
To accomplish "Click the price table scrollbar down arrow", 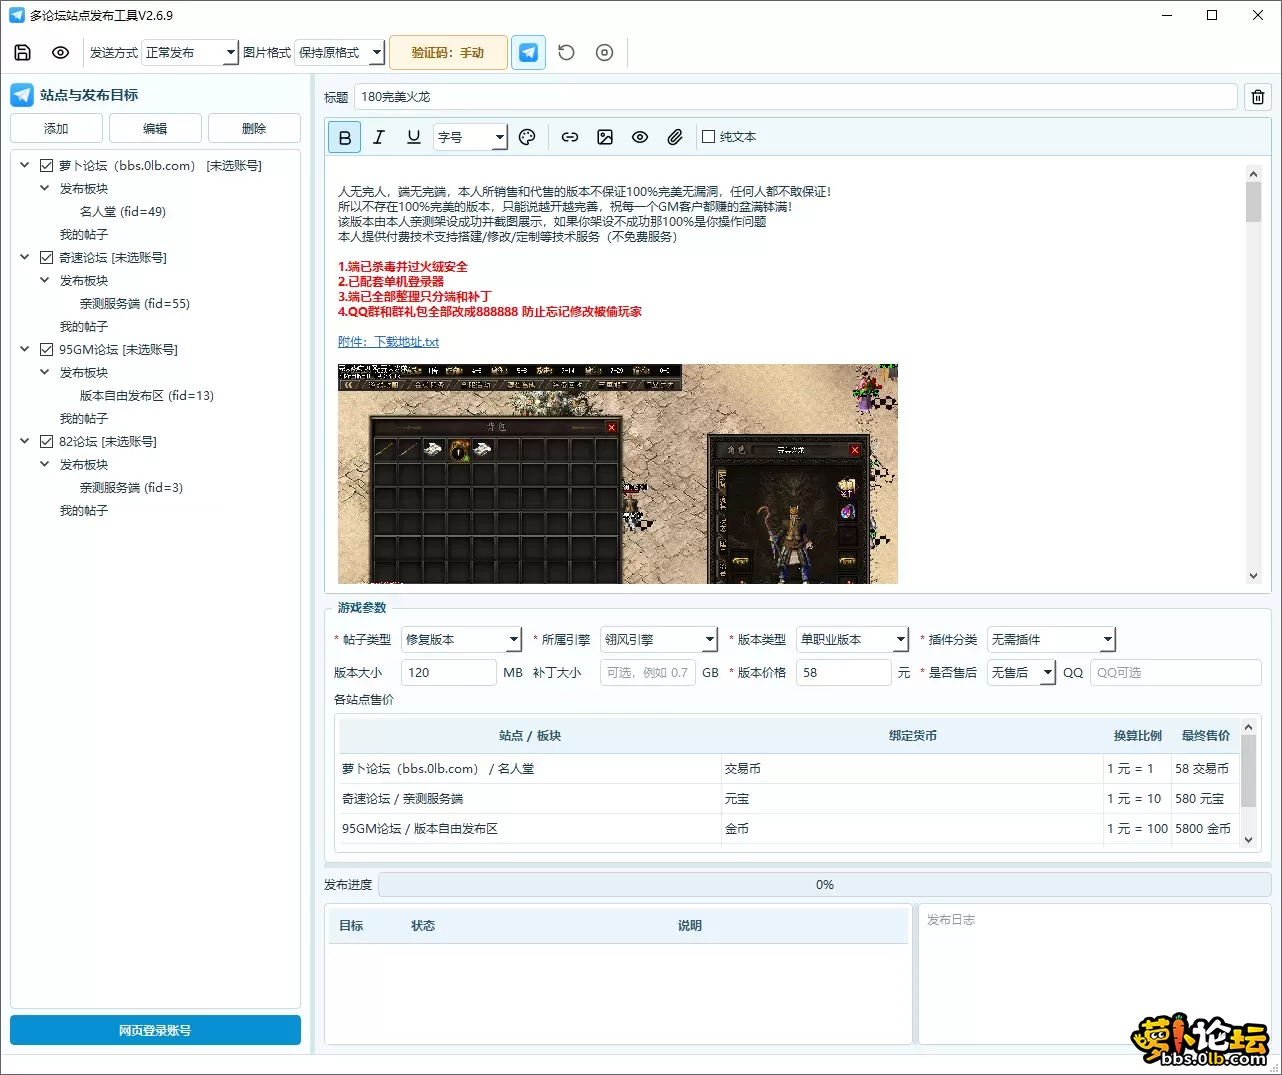I will click(x=1248, y=840).
